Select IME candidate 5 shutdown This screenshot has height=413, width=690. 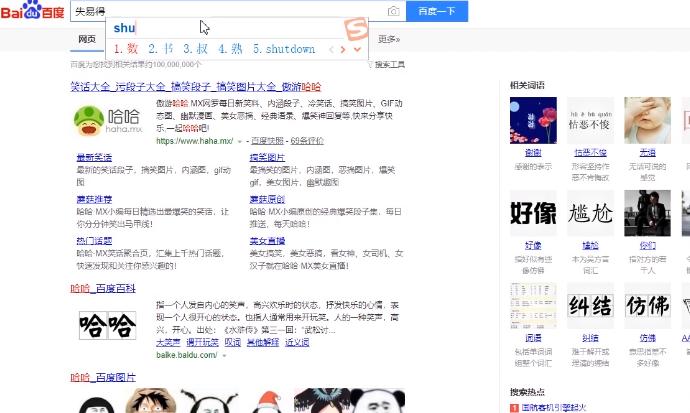[284, 49]
